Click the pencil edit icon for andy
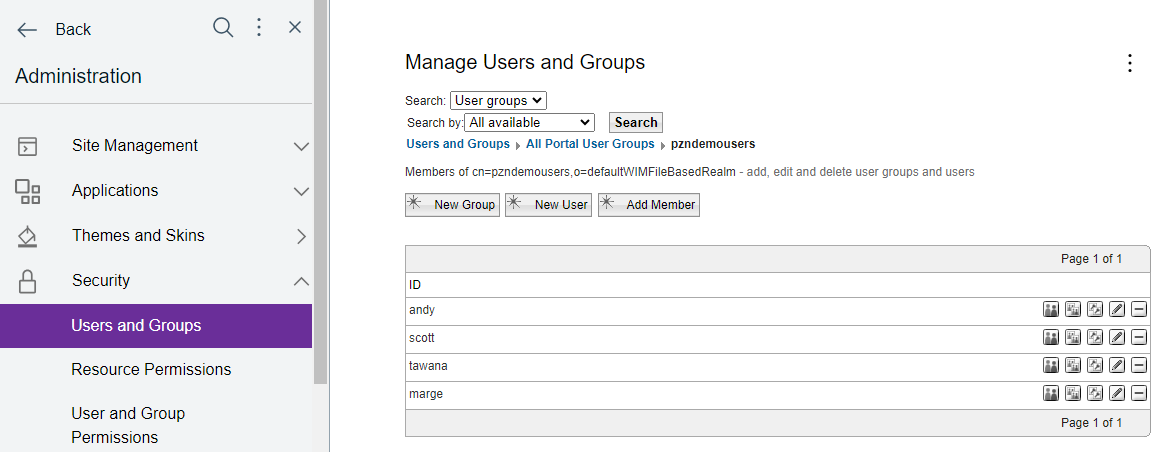1167x452 pixels. [x=1117, y=310]
